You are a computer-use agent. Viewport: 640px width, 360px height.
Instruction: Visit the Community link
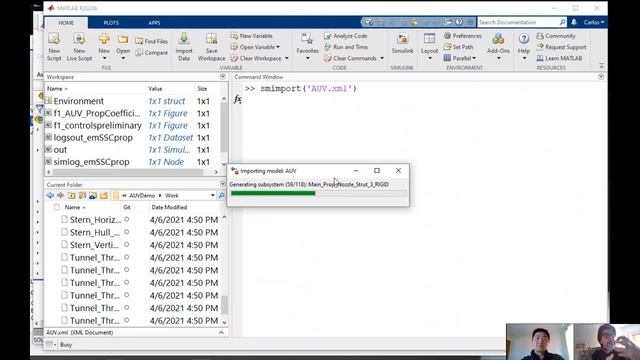tap(556, 36)
